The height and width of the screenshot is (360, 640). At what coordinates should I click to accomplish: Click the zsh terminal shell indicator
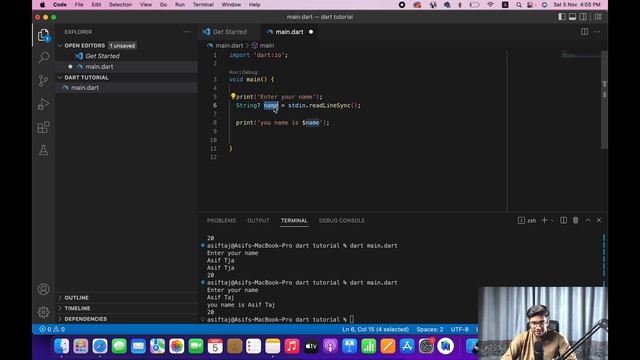pos(527,220)
